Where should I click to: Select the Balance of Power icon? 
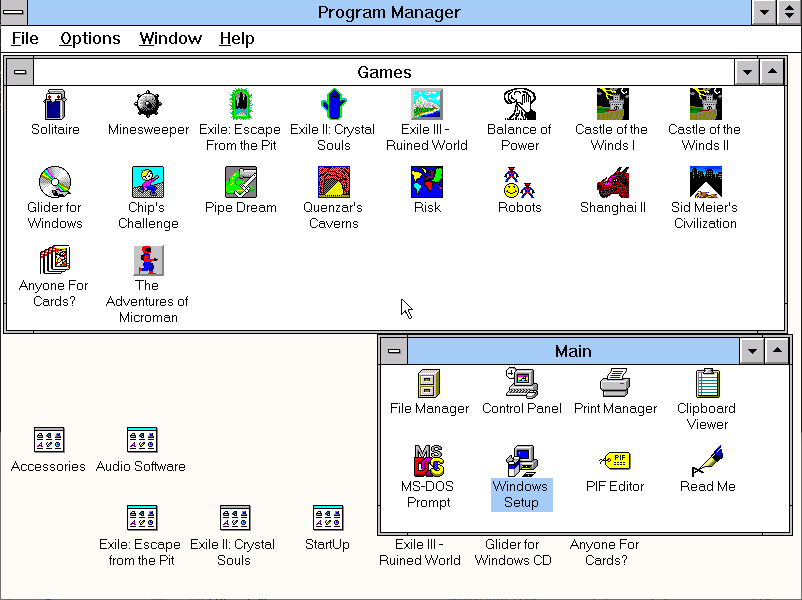tap(520, 104)
